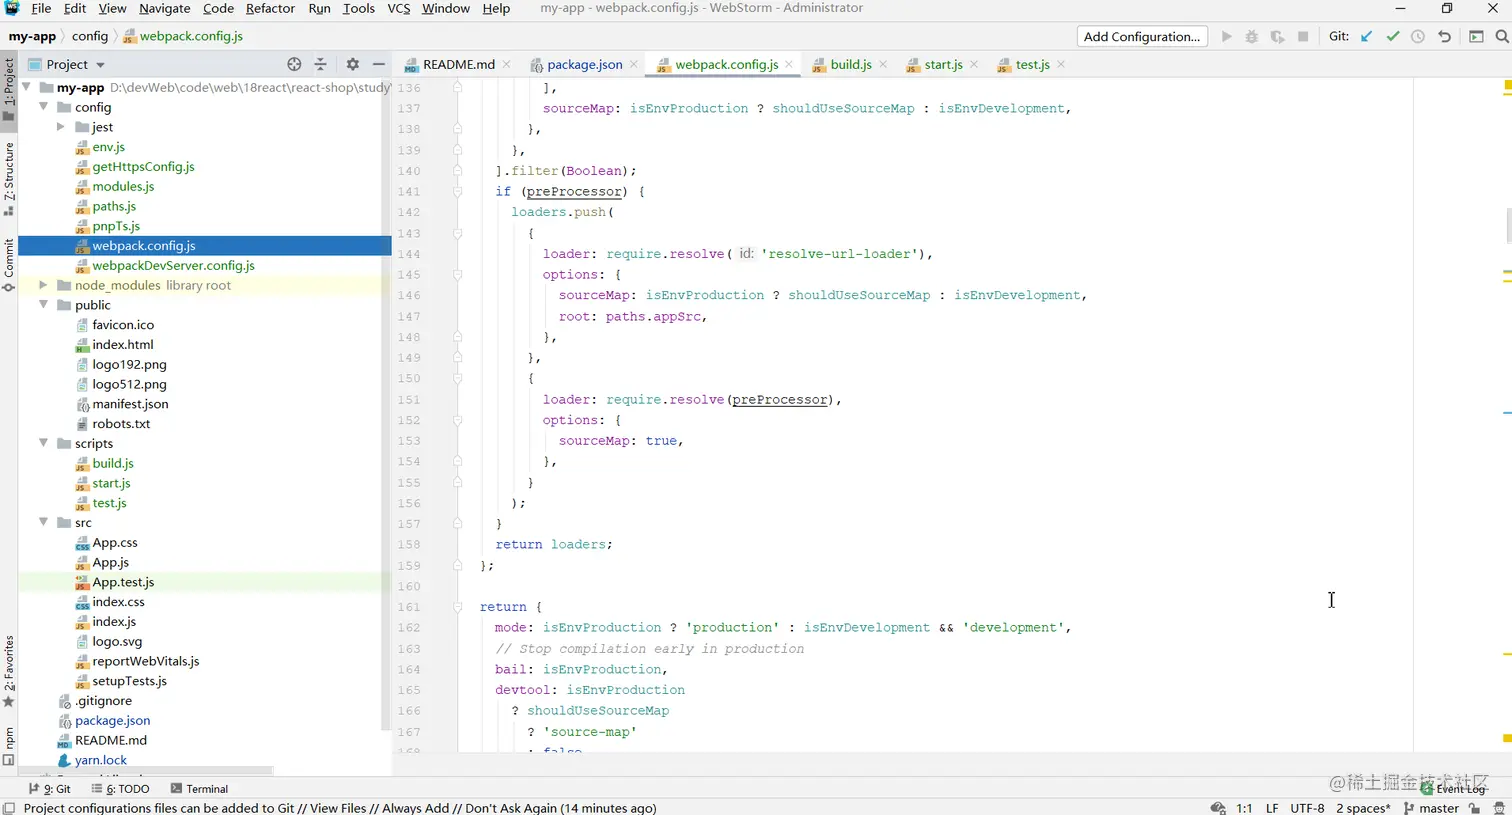This screenshot has height=815, width=1512.
Task: Collapse the scripts folder
Action: click(x=43, y=443)
